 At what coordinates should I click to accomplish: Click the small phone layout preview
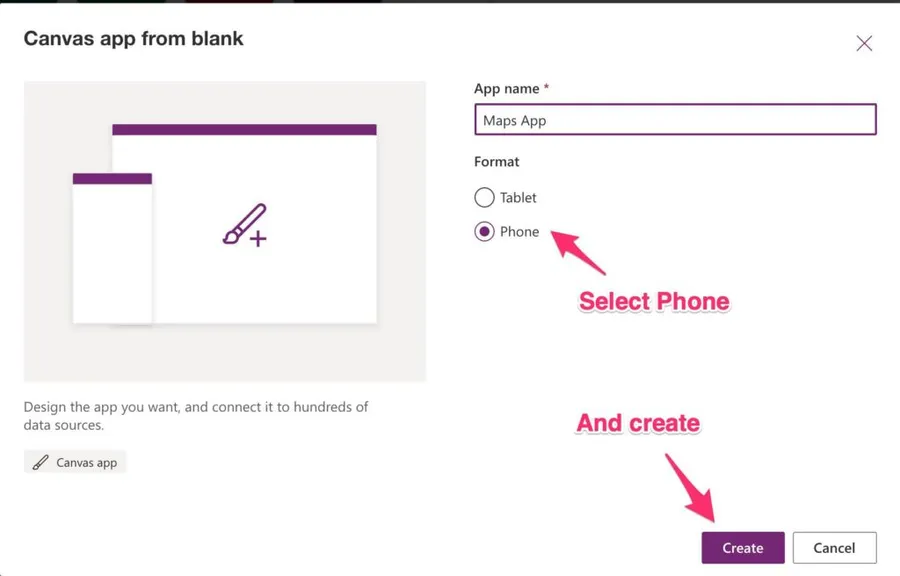point(112,255)
